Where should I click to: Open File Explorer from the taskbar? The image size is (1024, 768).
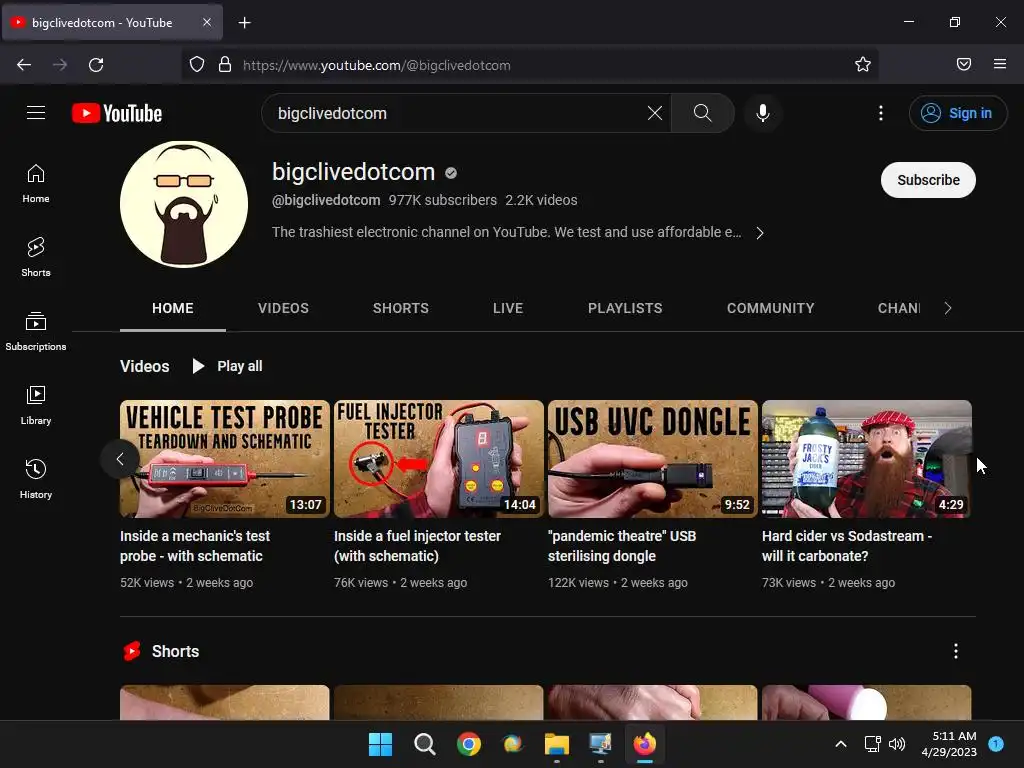[x=556, y=744]
